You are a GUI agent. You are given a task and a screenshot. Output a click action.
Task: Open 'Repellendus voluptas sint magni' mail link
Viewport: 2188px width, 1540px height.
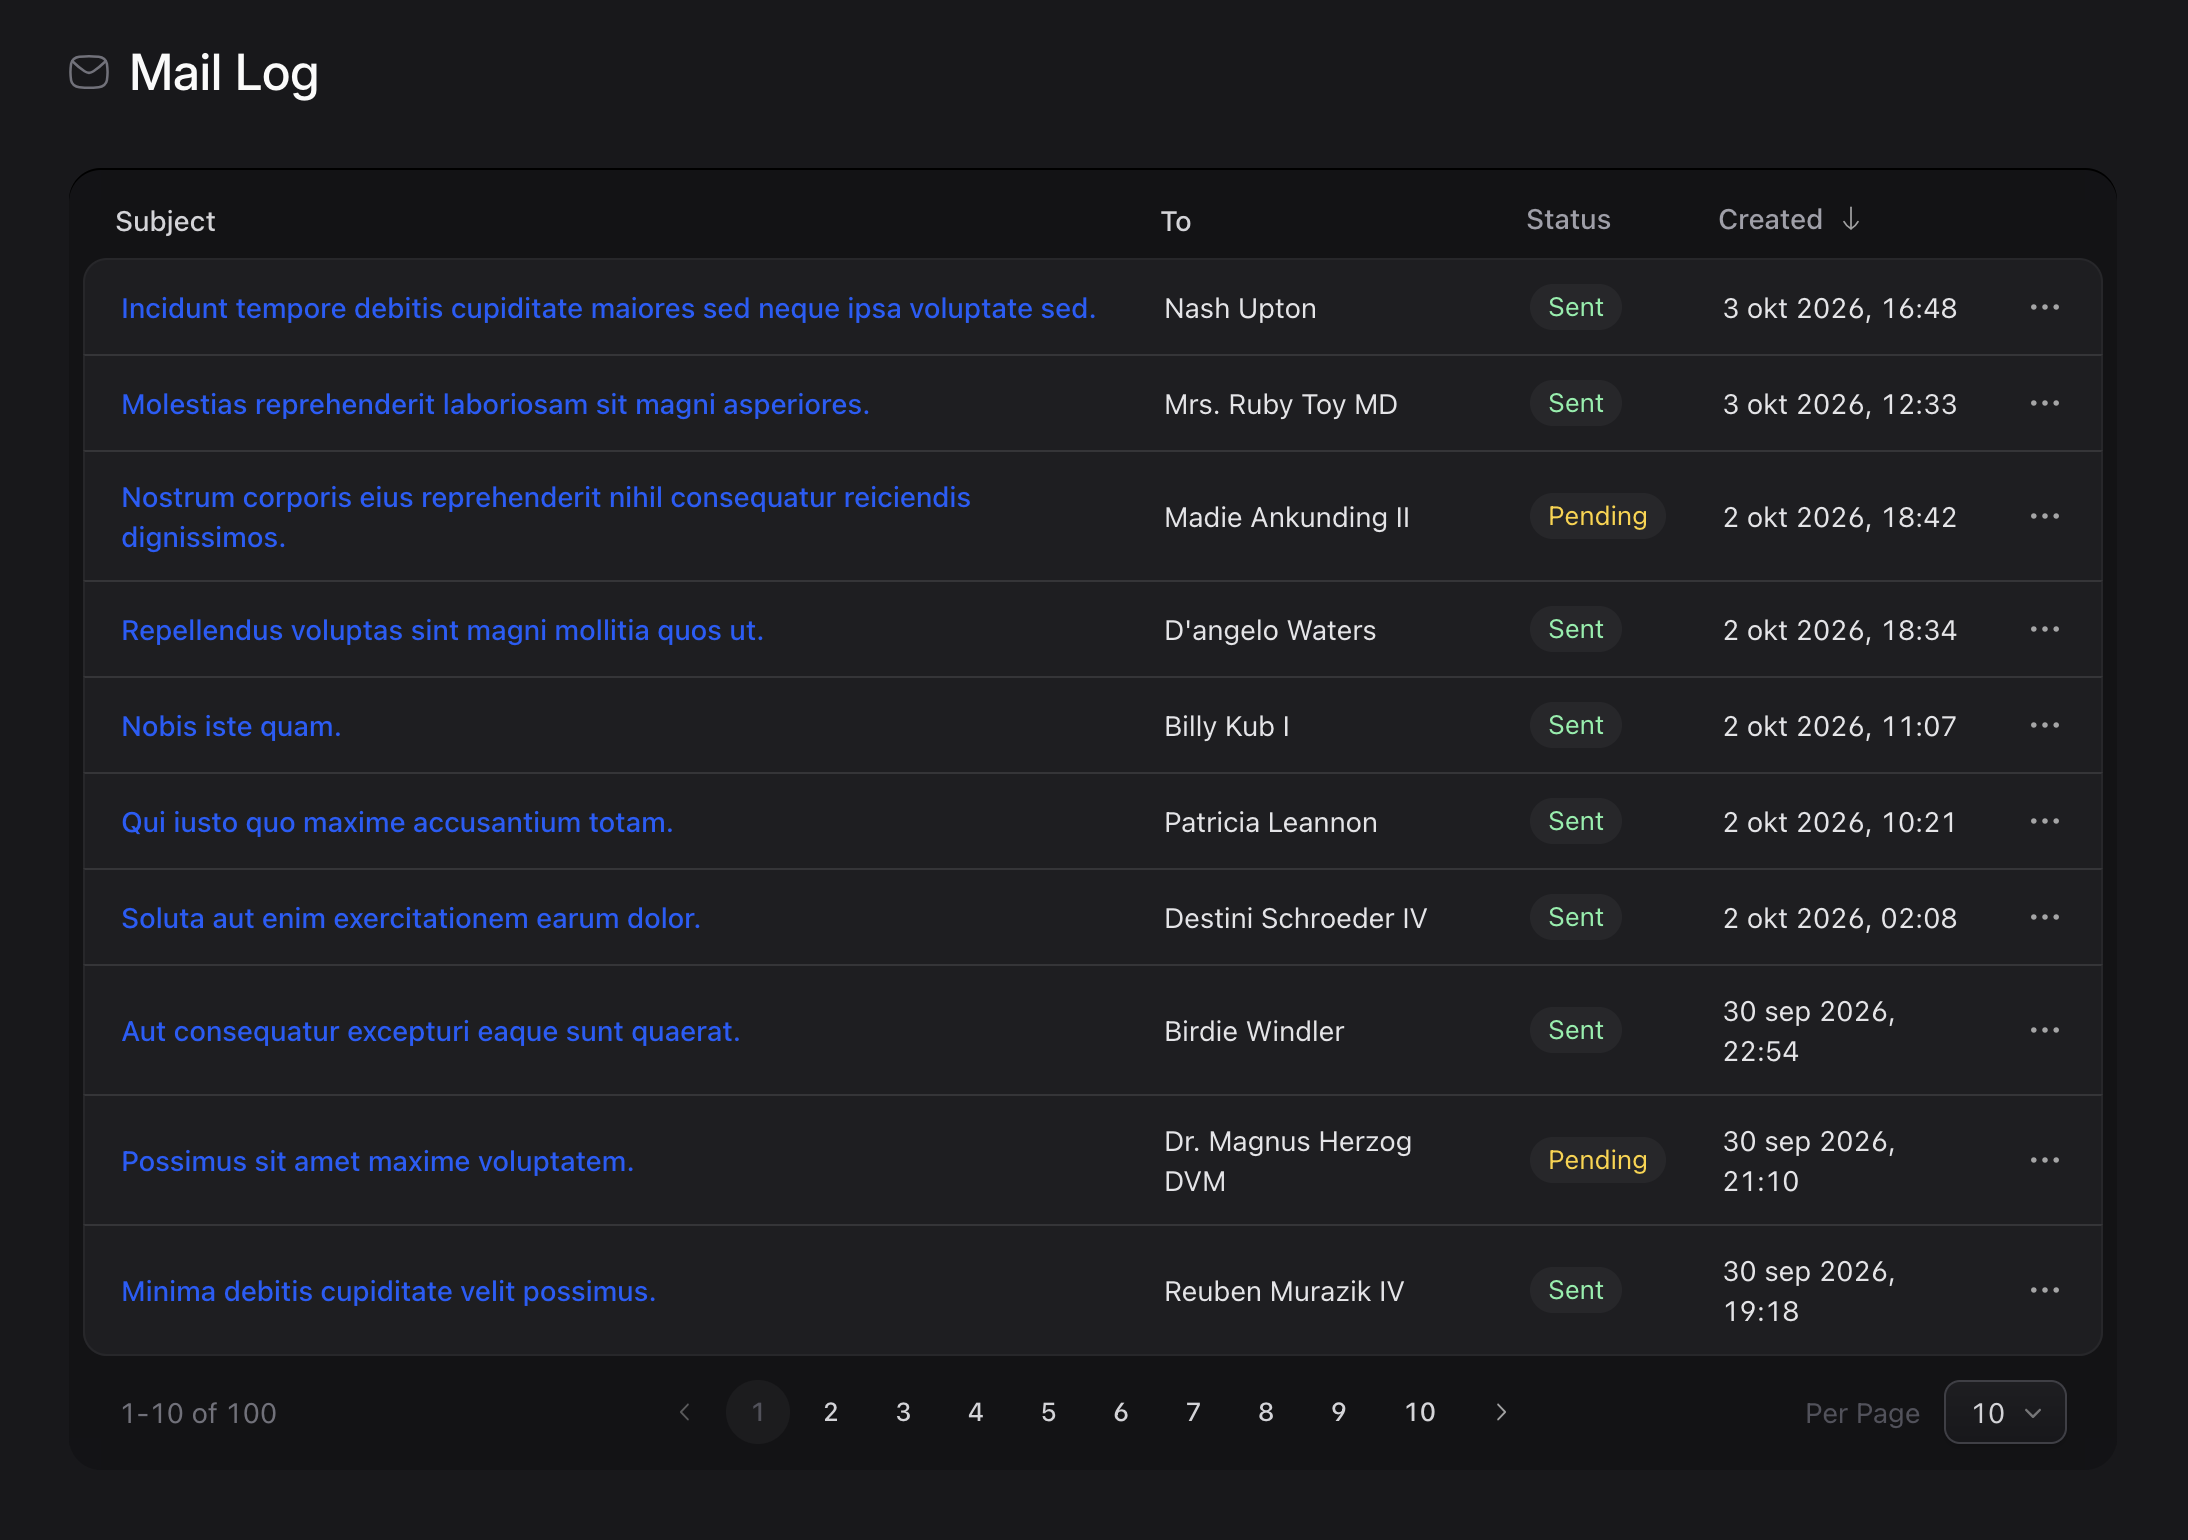442,630
